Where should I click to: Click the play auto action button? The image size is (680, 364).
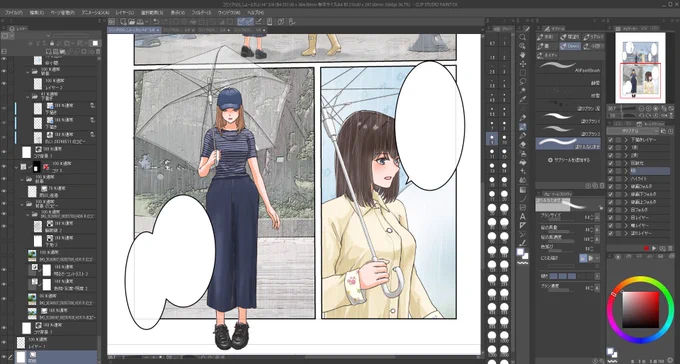click(654, 248)
